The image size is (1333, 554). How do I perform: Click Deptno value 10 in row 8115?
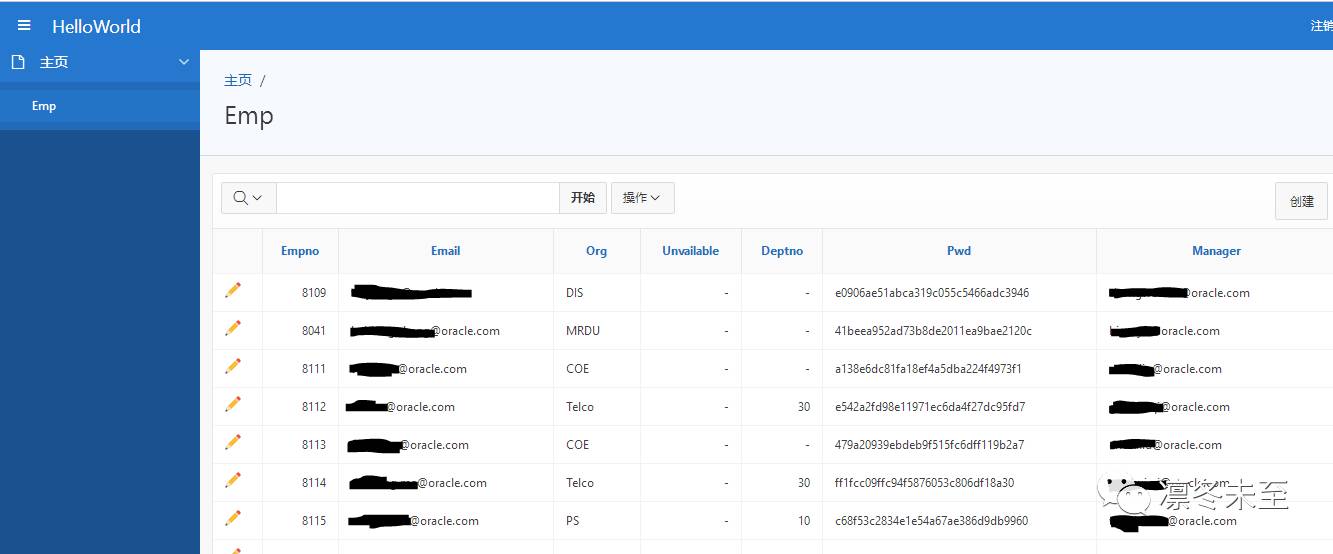tap(804, 521)
